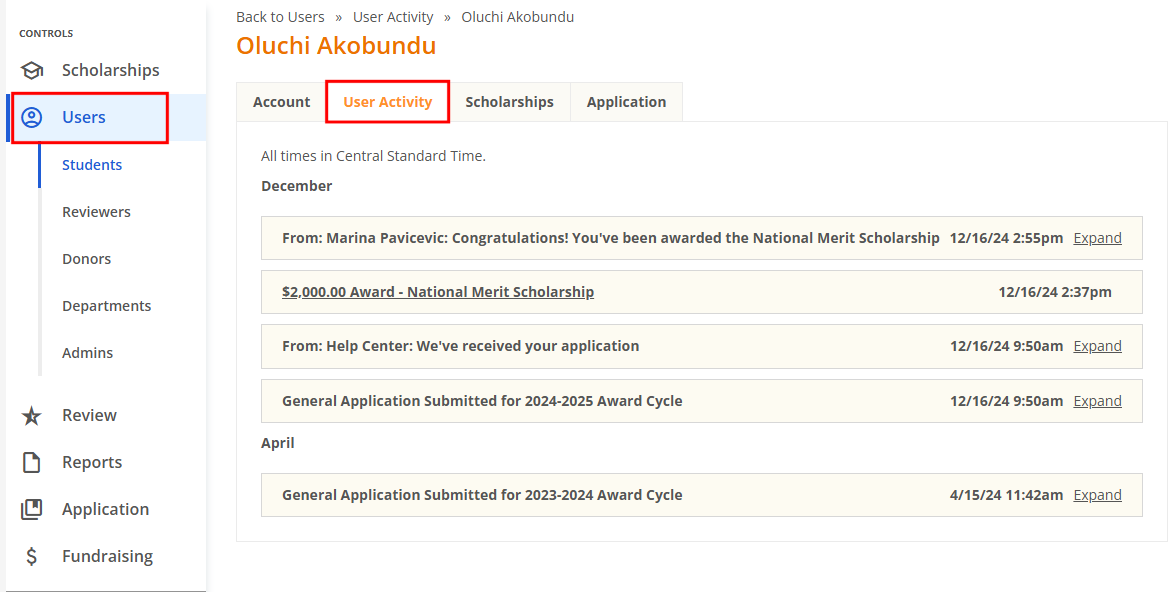Click Students in the sidebar
Viewport: 1174px width, 592px height.
[x=92, y=164]
